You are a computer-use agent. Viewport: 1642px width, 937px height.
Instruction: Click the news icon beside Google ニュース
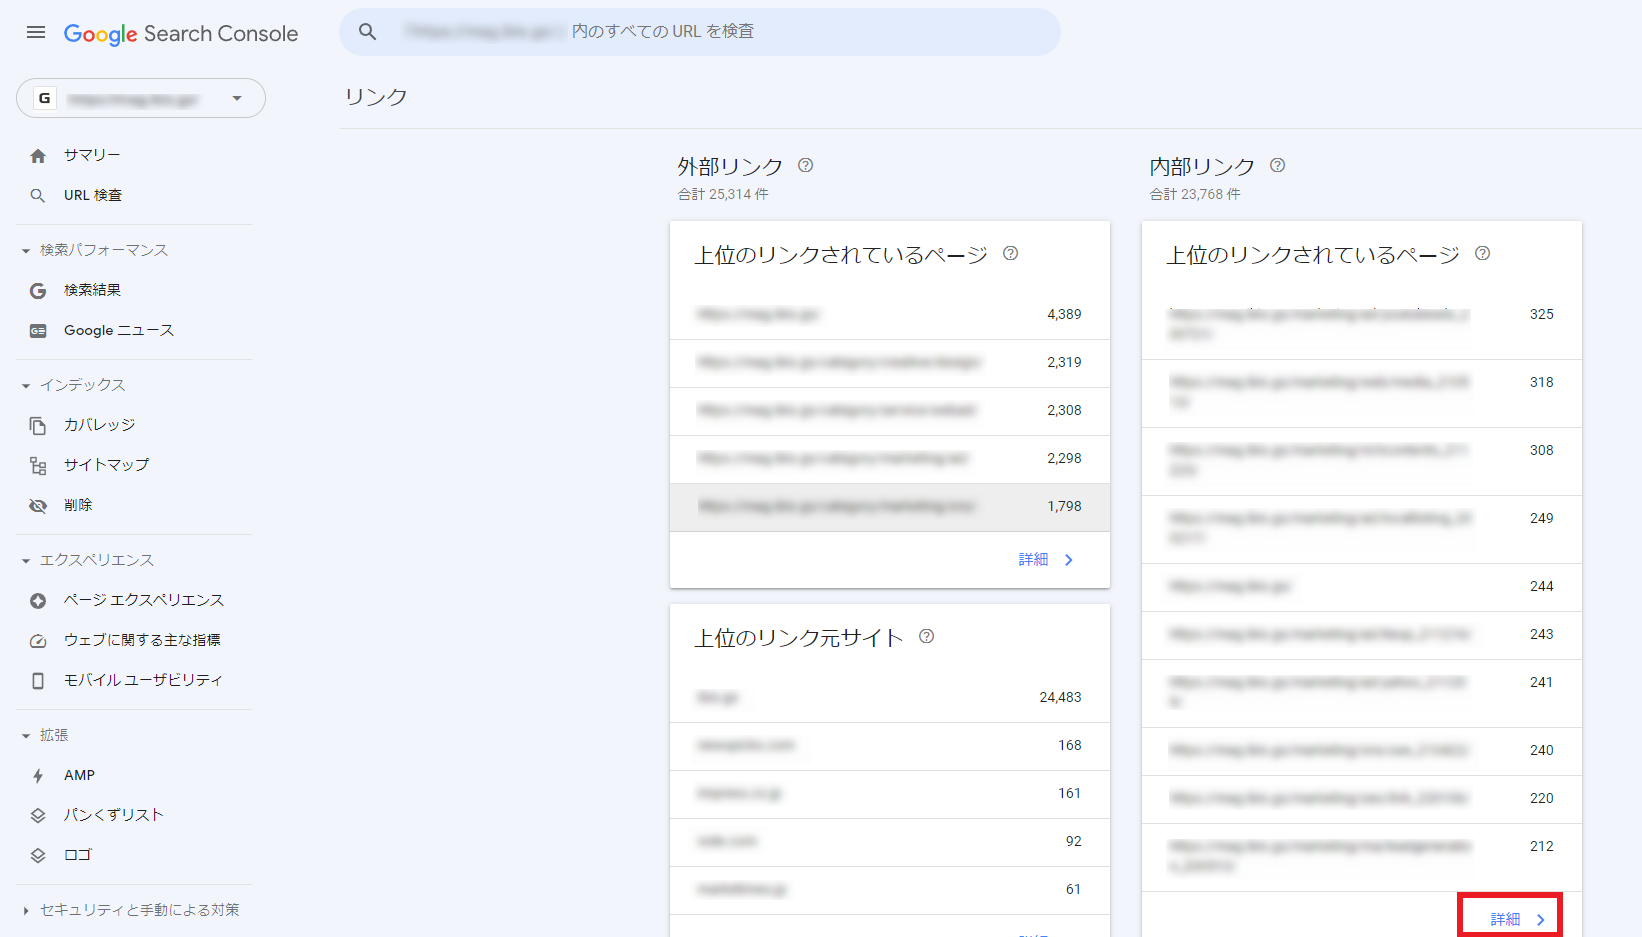[x=38, y=331]
